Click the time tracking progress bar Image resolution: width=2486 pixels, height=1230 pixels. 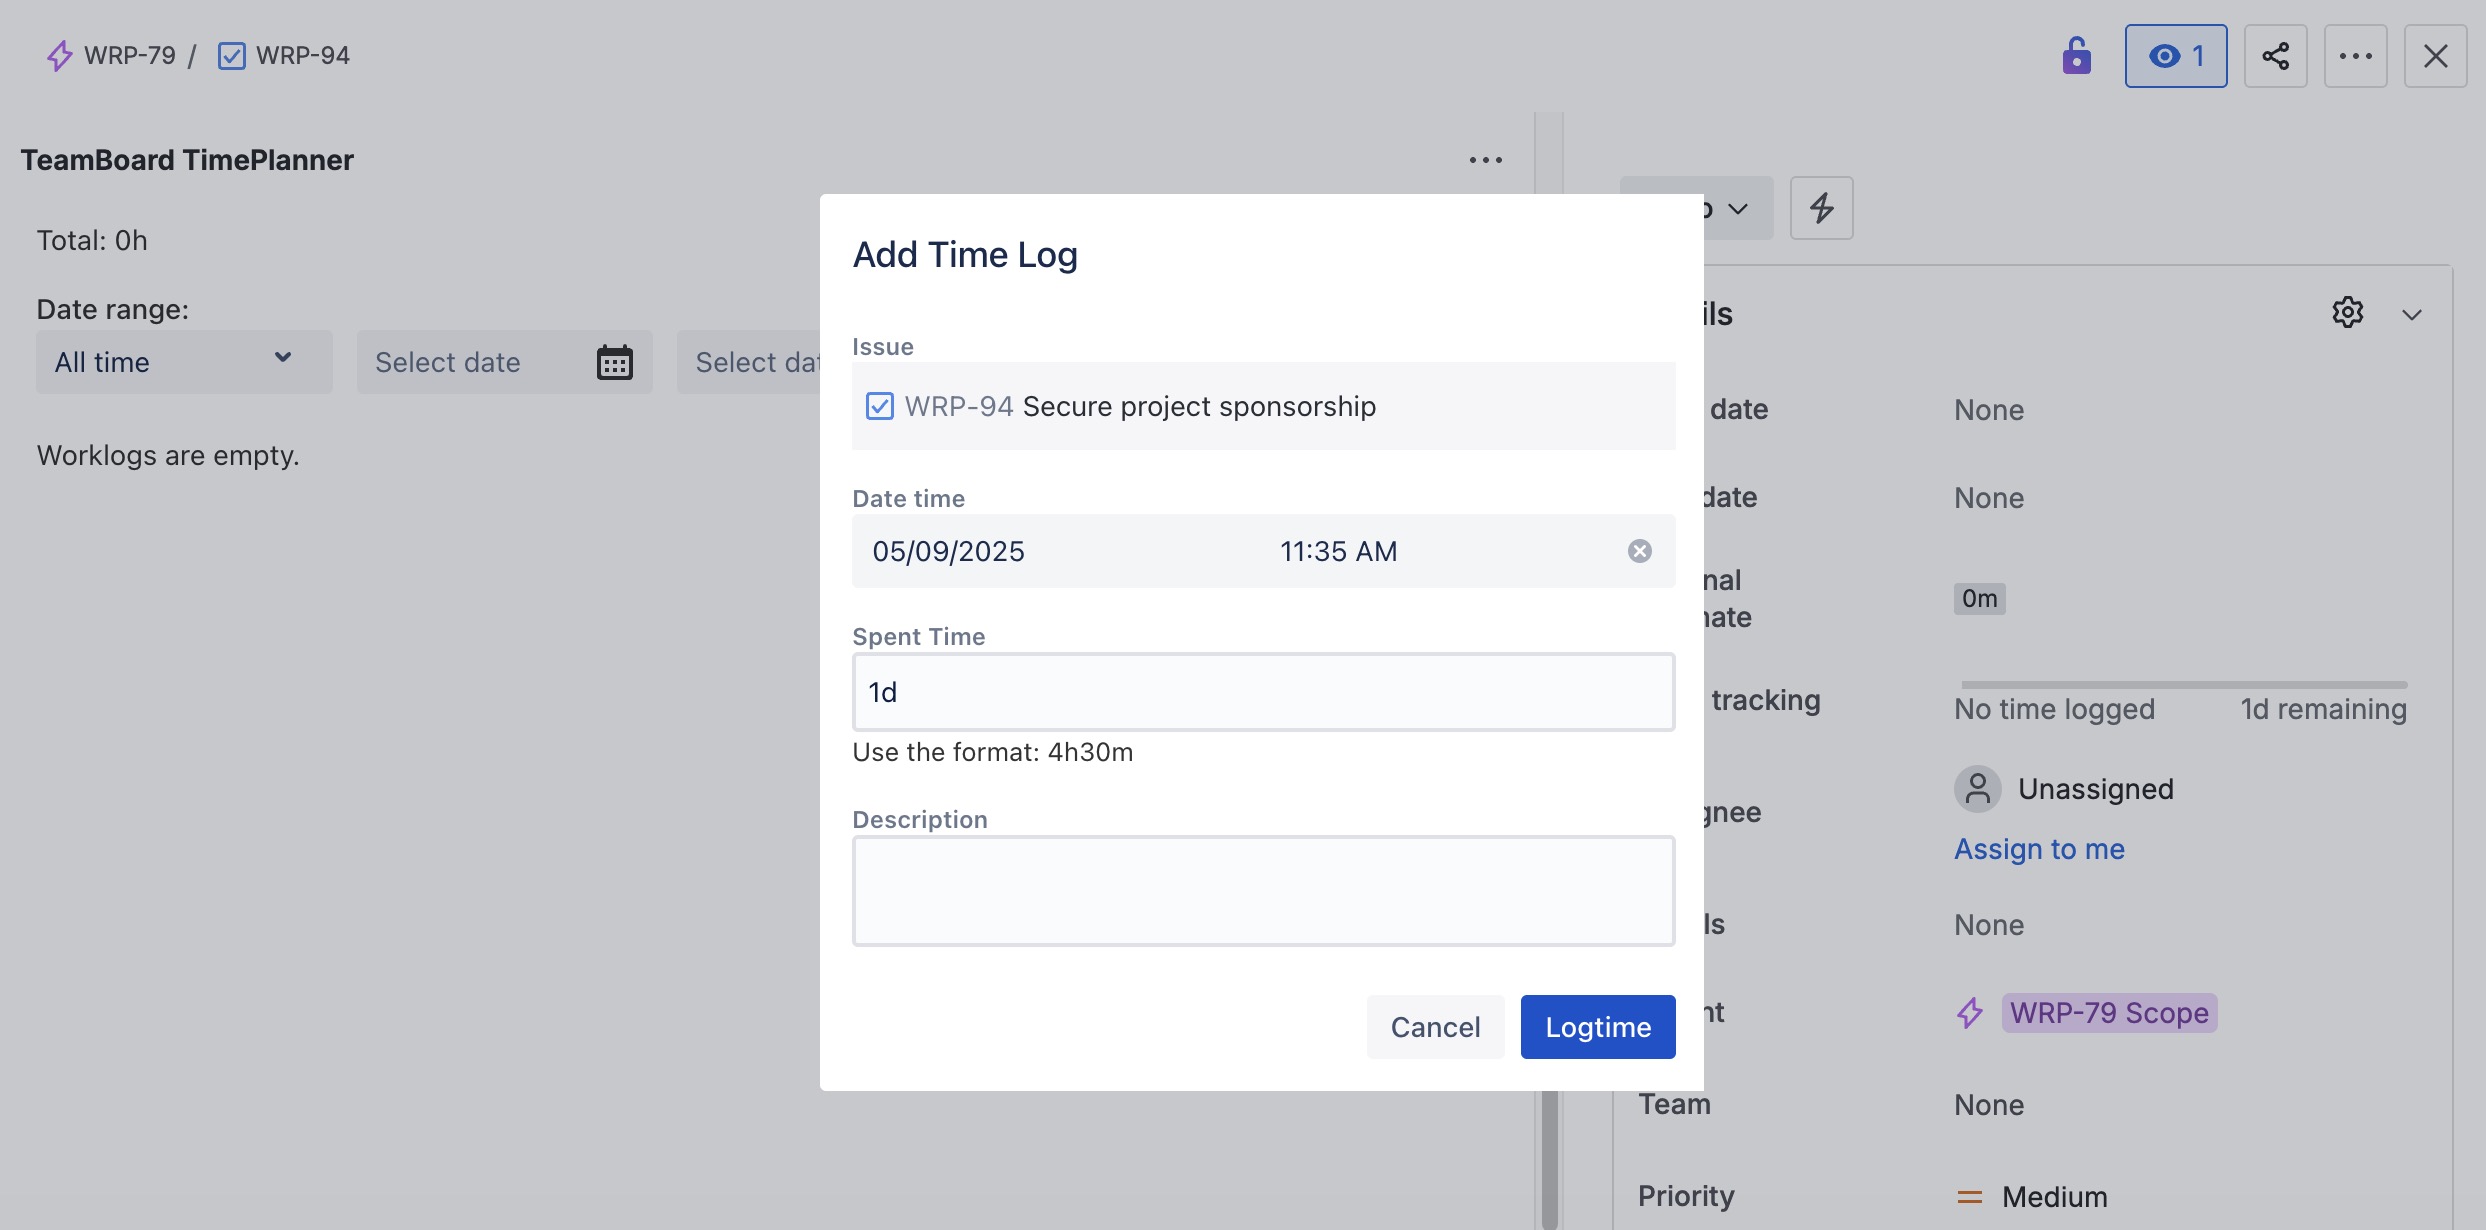click(x=2183, y=685)
